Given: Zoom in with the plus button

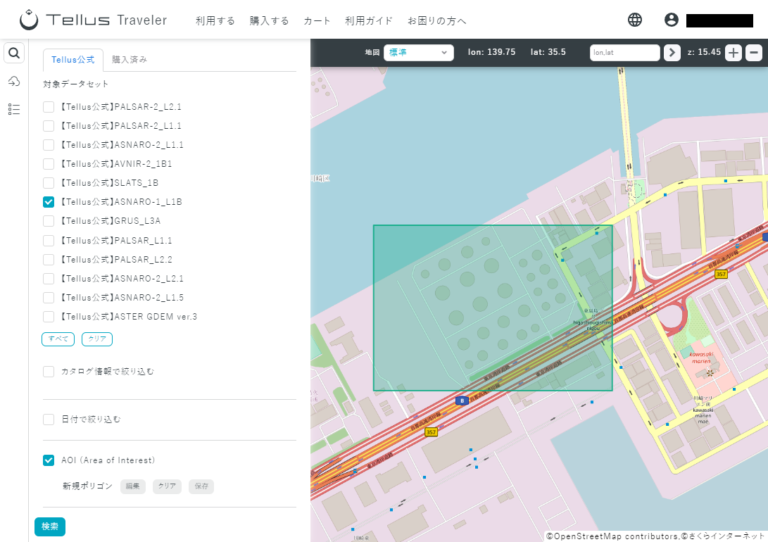Looking at the screenshot, I should click(x=733, y=52).
